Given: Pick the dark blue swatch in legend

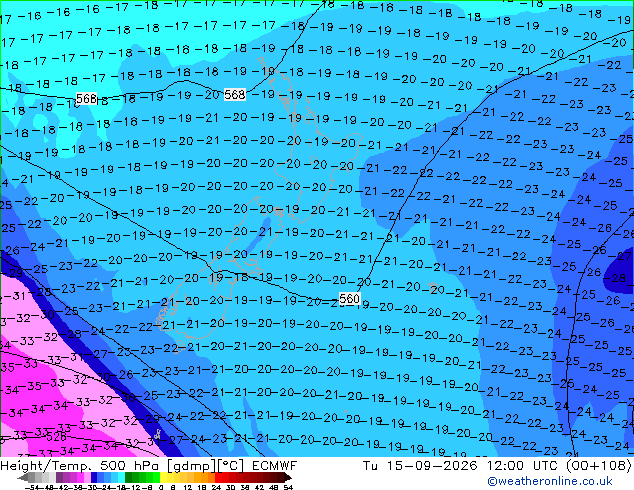Looking at the screenshot, I should click(94, 477).
